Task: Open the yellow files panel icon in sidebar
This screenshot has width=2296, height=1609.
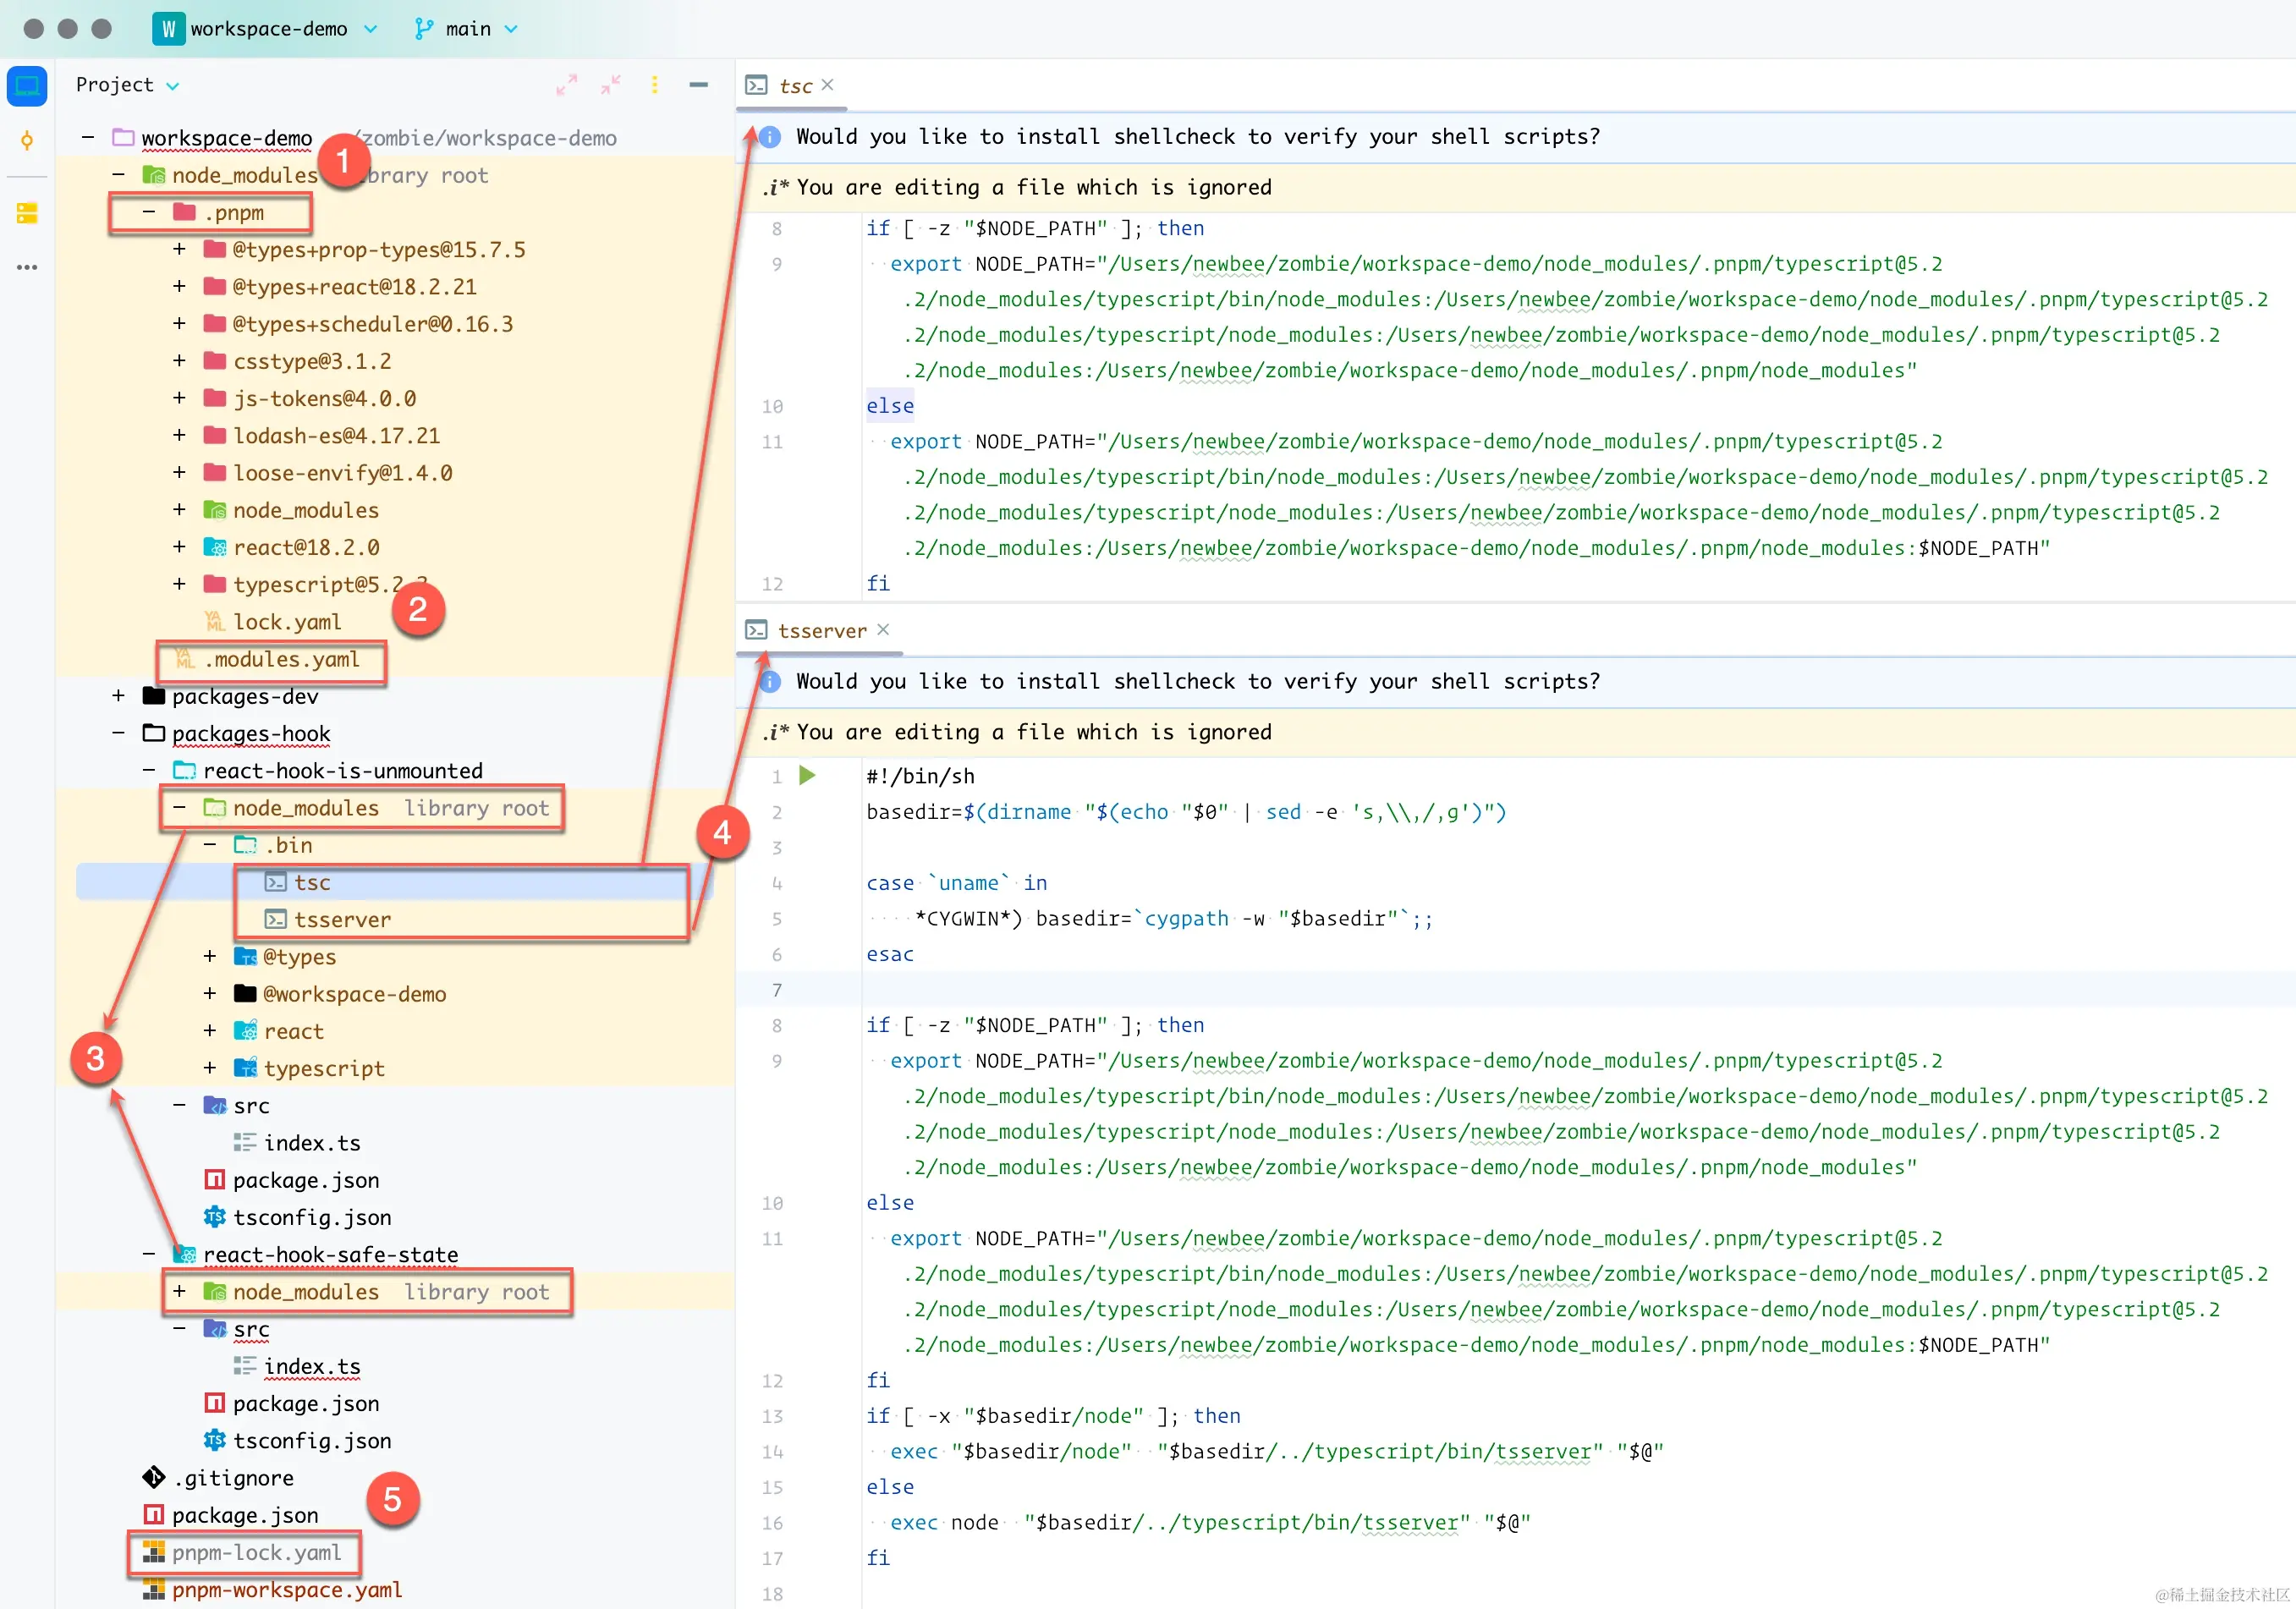Action: (27, 213)
